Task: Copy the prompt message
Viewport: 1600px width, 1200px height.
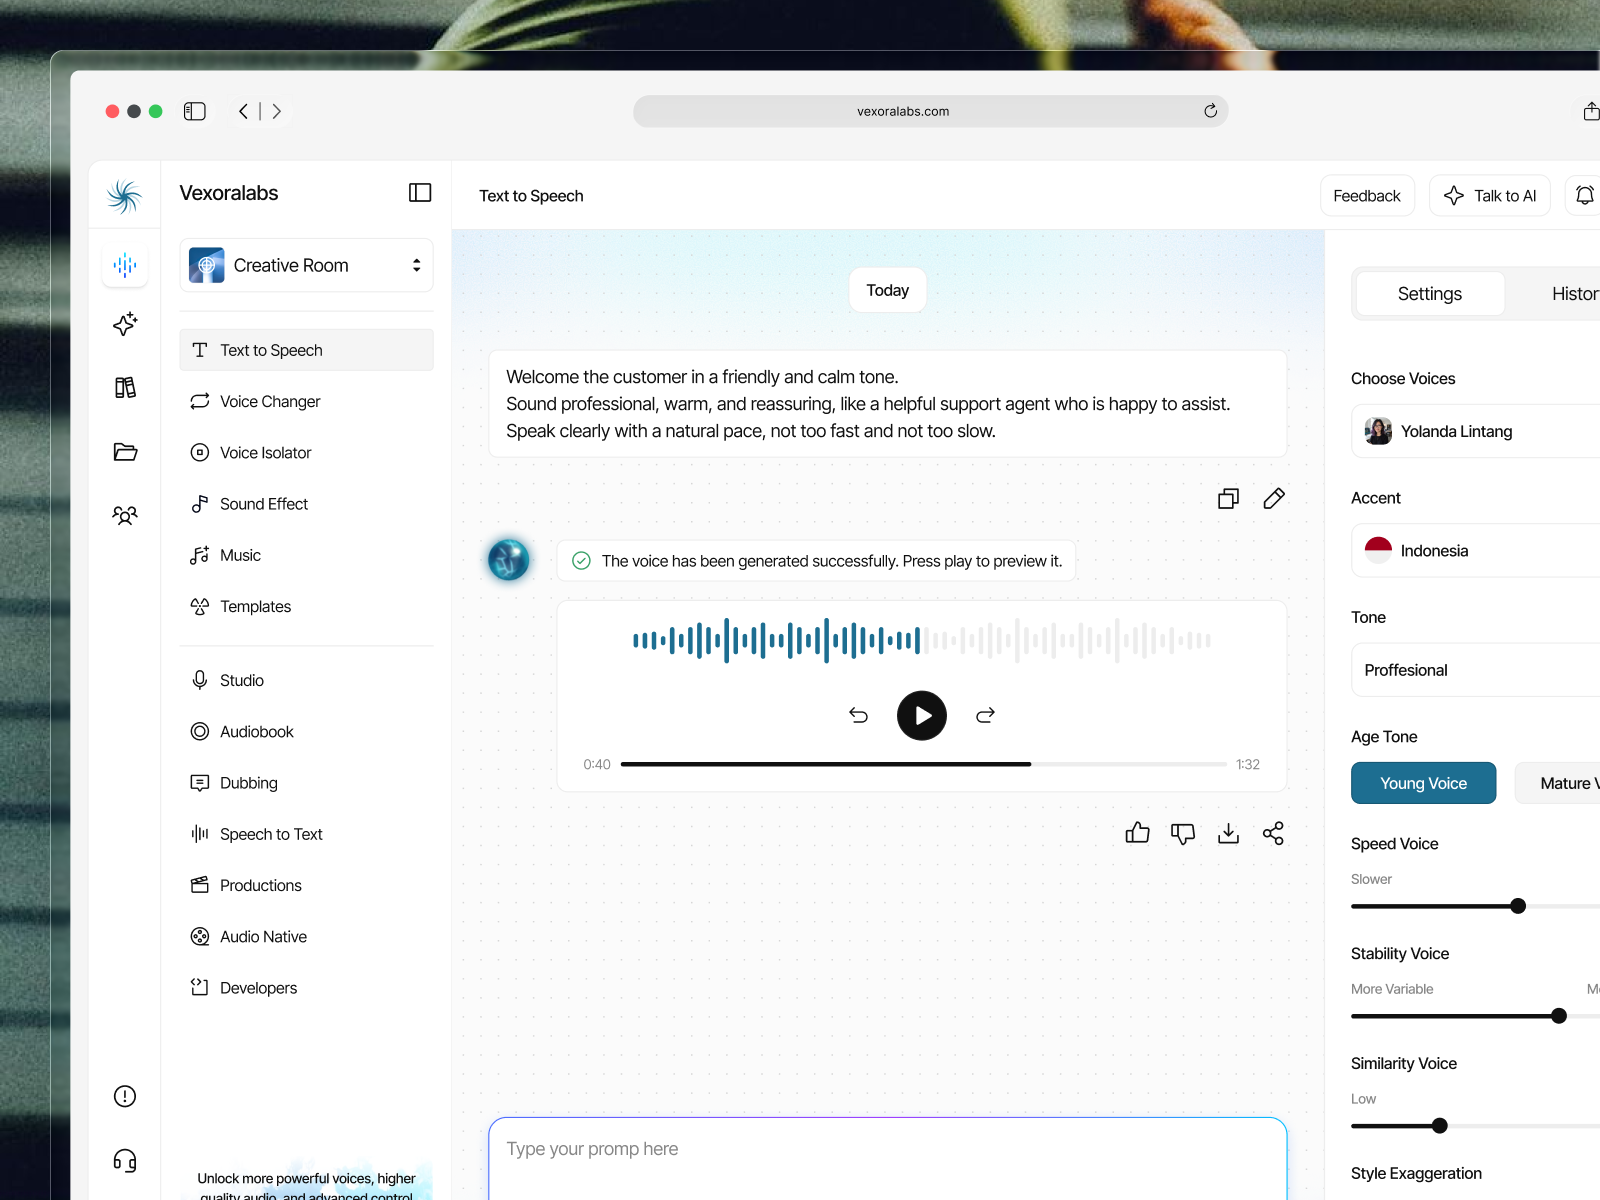Action: pyautogui.click(x=1228, y=498)
